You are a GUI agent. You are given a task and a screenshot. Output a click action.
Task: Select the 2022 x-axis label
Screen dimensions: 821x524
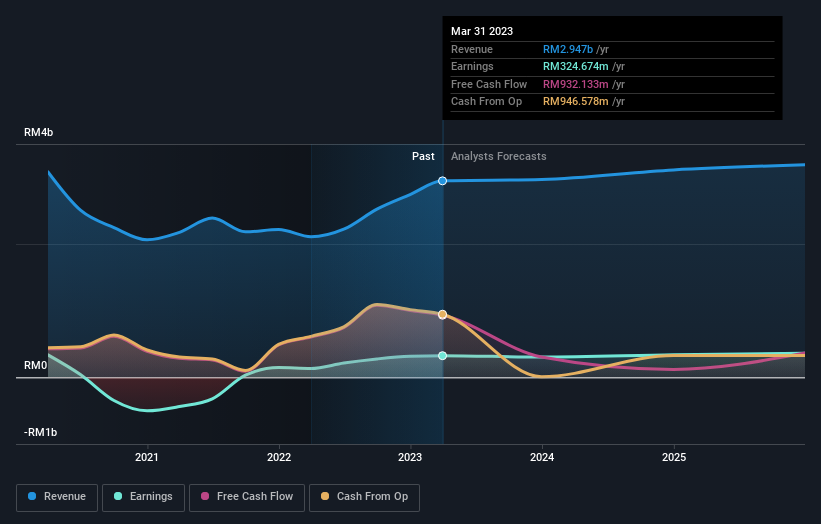[279, 457]
